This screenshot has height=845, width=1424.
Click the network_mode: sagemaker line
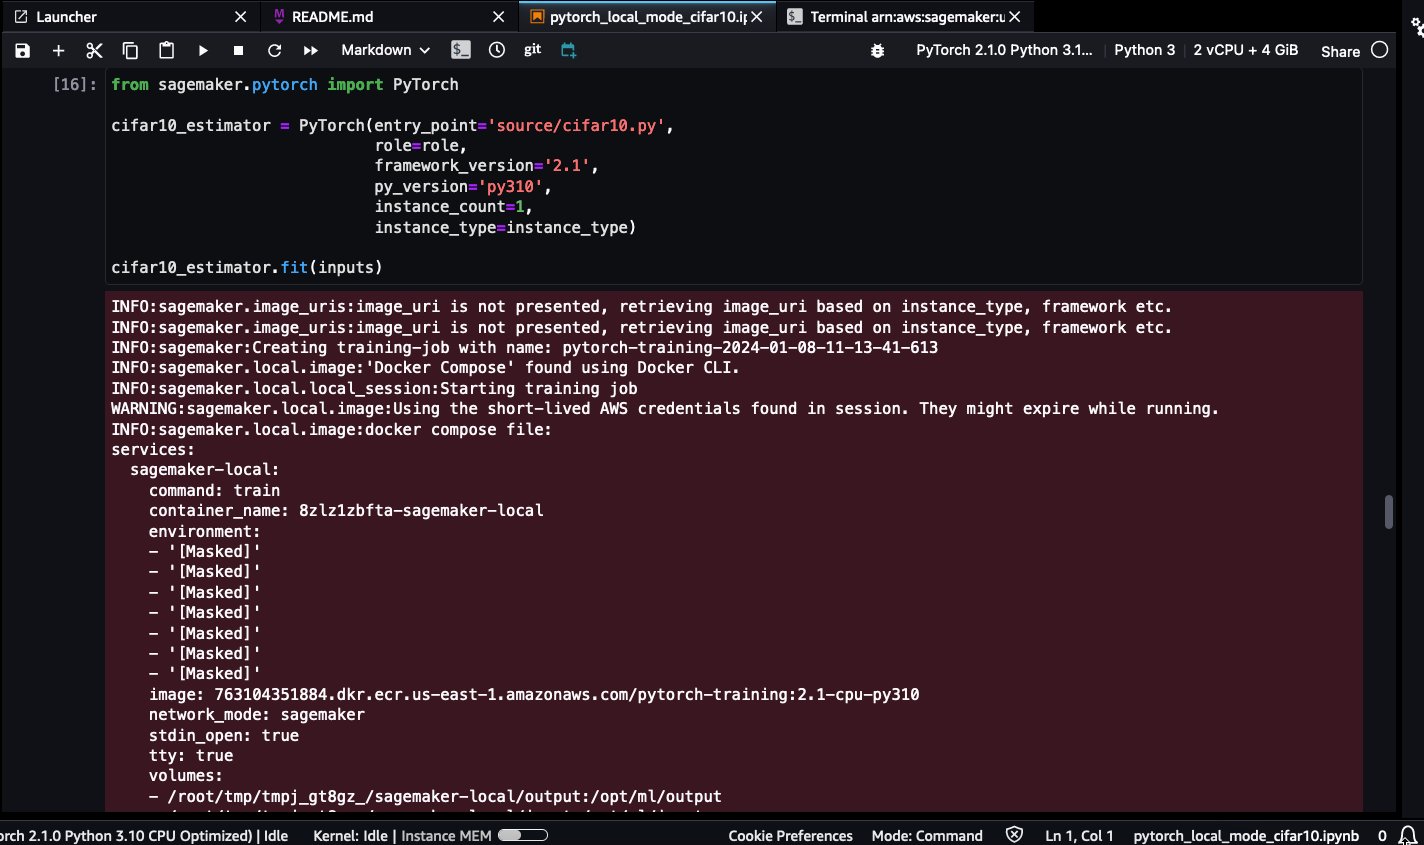click(257, 715)
